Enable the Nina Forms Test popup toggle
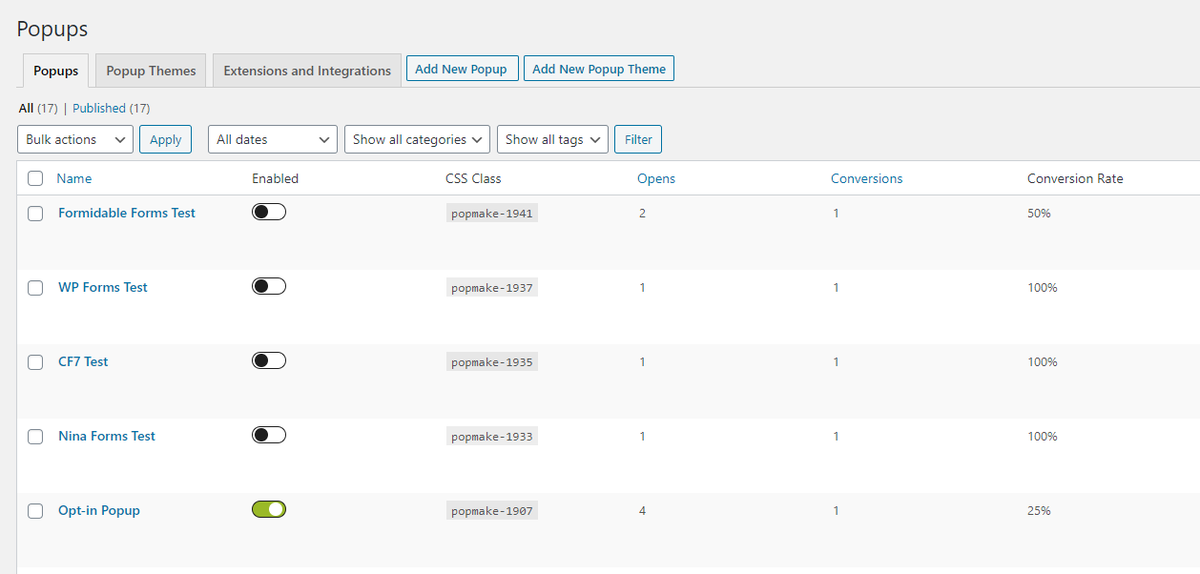 (x=269, y=435)
